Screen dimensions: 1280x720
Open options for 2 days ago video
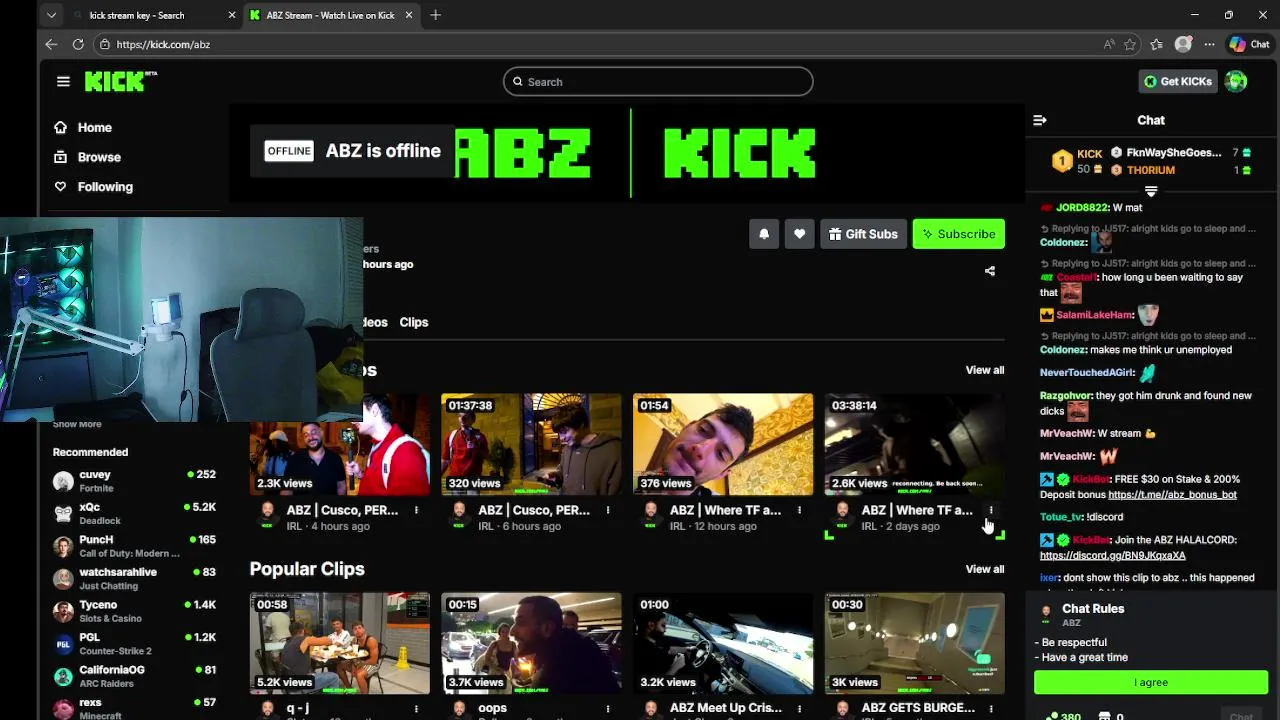coord(991,510)
